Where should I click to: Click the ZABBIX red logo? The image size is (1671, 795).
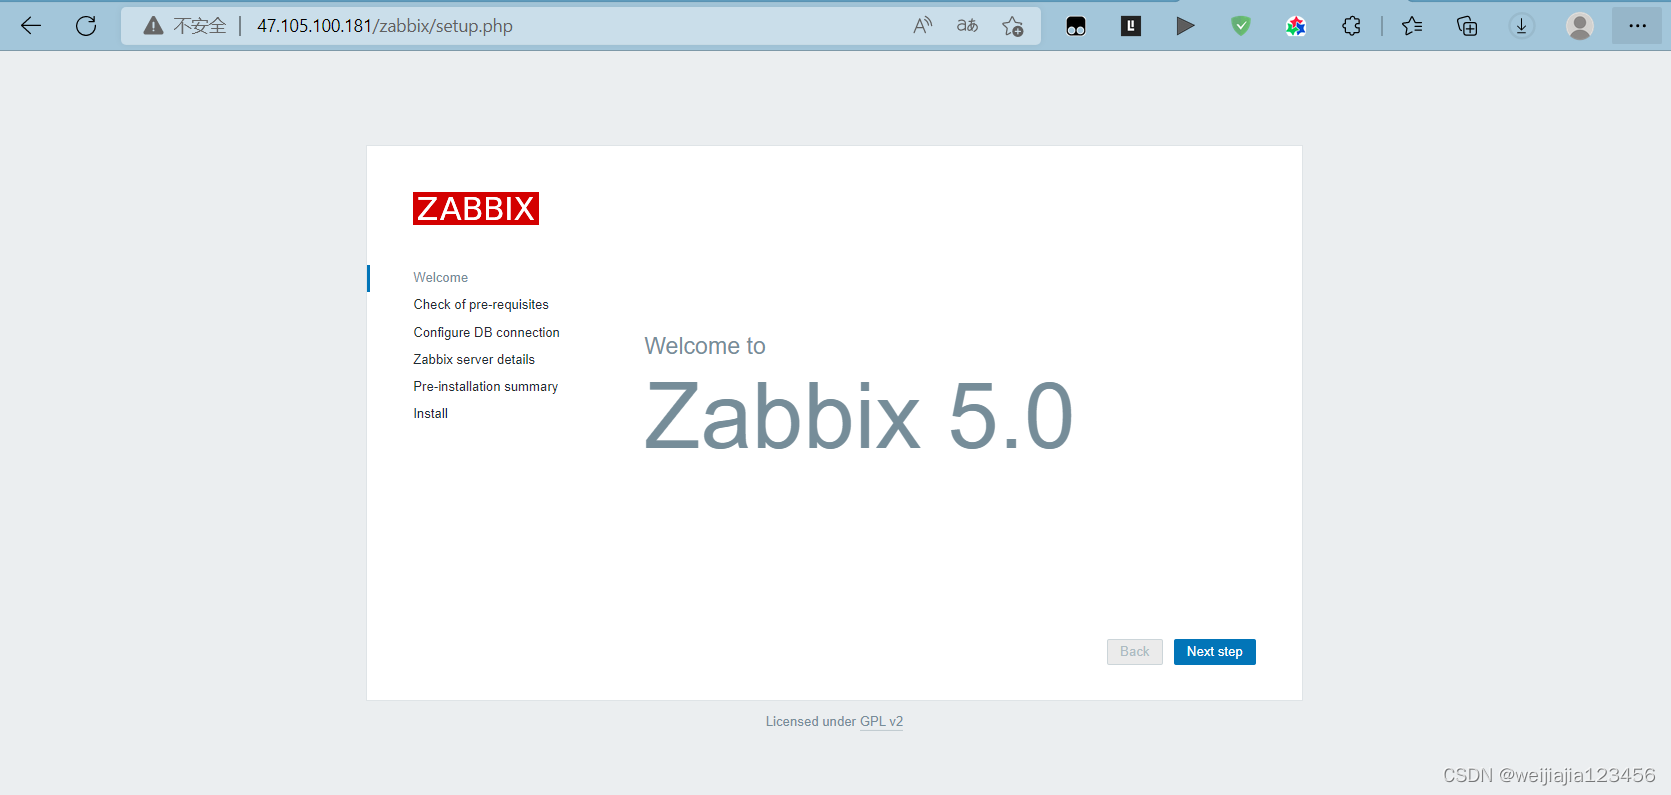click(x=476, y=208)
